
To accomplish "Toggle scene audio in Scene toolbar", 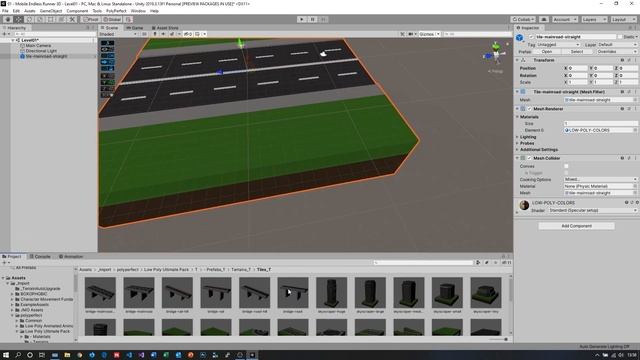I will [163, 34].
